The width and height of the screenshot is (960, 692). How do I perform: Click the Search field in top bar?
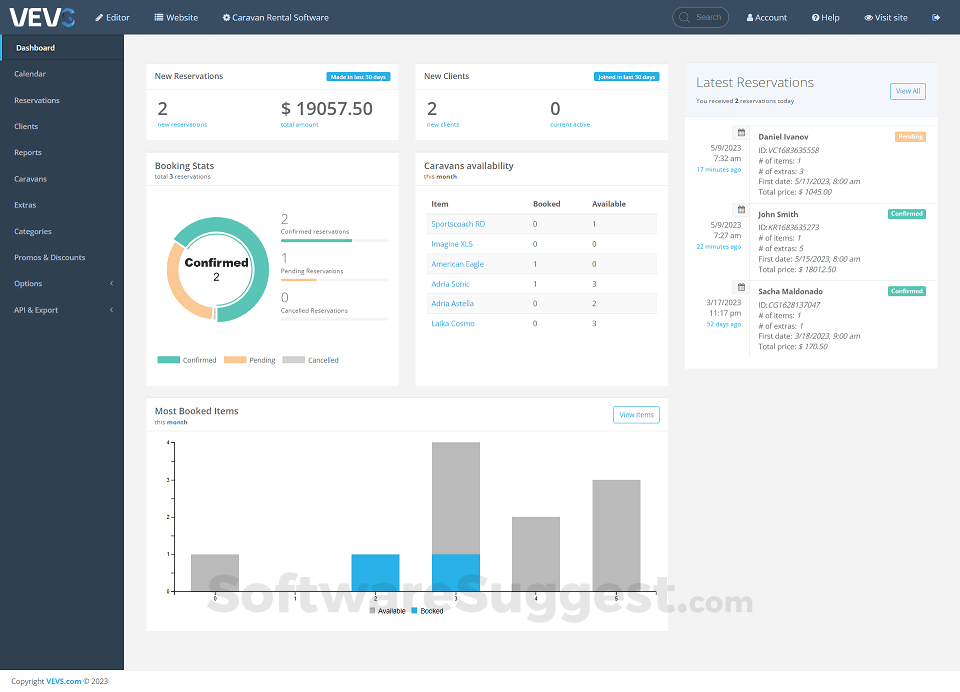click(x=700, y=17)
